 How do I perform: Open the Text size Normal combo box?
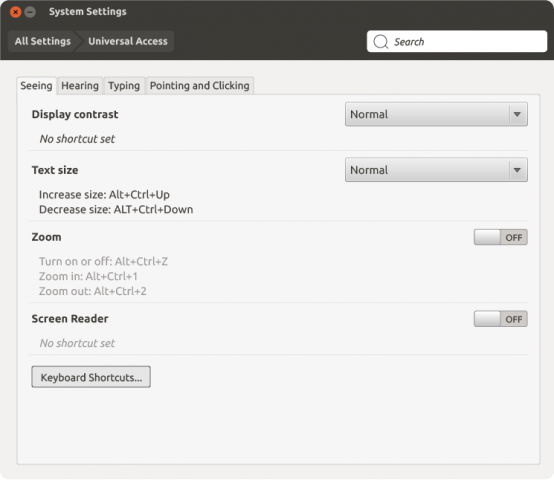pyautogui.click(x=436, y=170)
